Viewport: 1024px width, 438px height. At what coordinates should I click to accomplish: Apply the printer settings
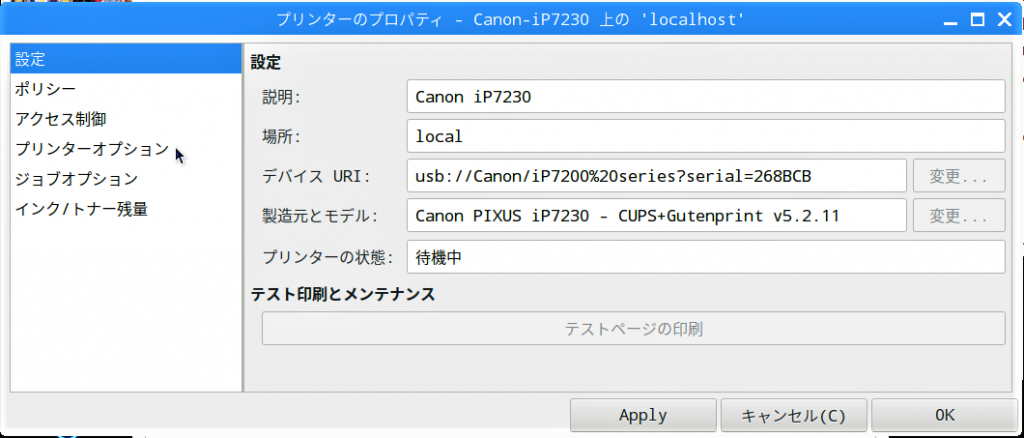[643, 415]
